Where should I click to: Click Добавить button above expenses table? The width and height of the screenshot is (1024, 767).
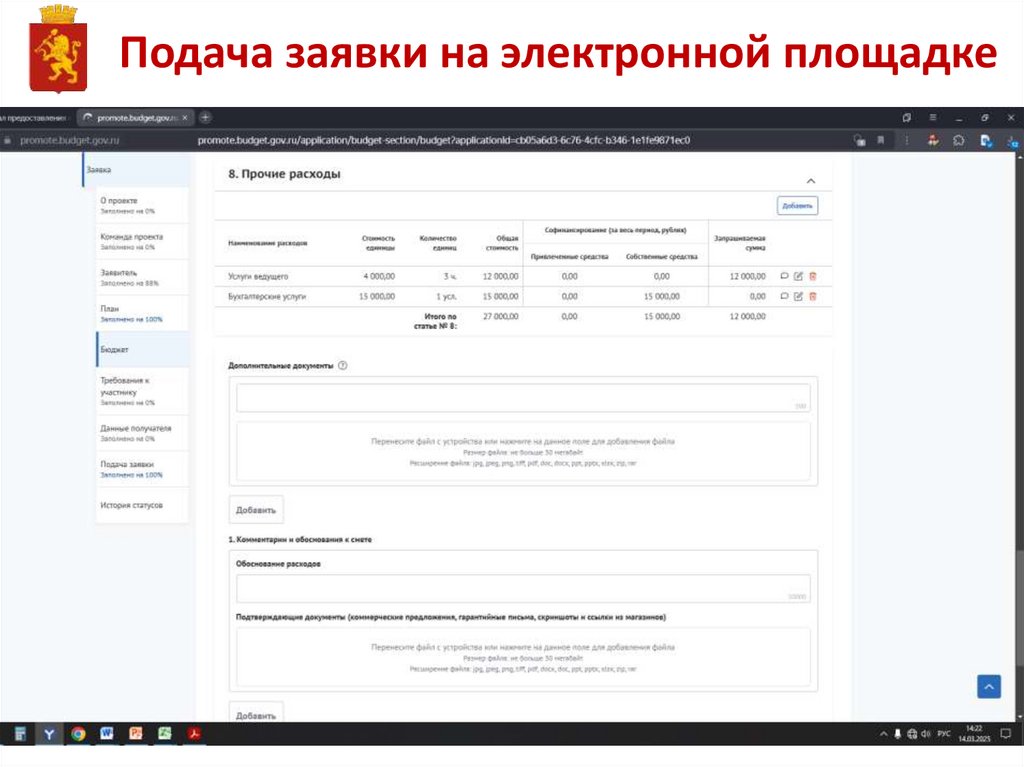797,206
